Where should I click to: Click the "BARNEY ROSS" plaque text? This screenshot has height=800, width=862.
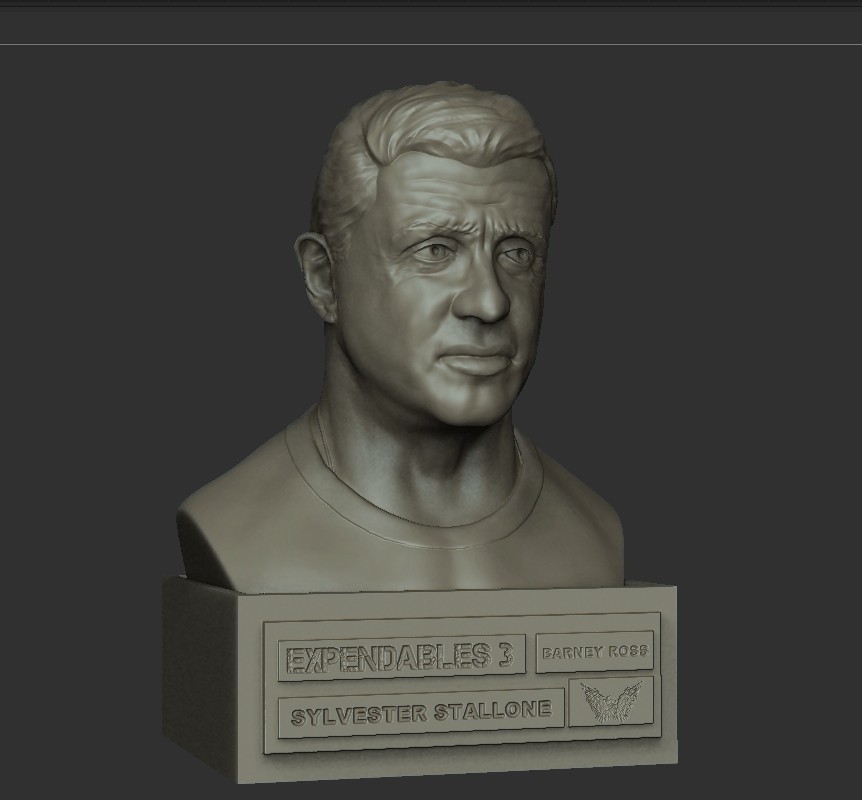pos(595,652)
